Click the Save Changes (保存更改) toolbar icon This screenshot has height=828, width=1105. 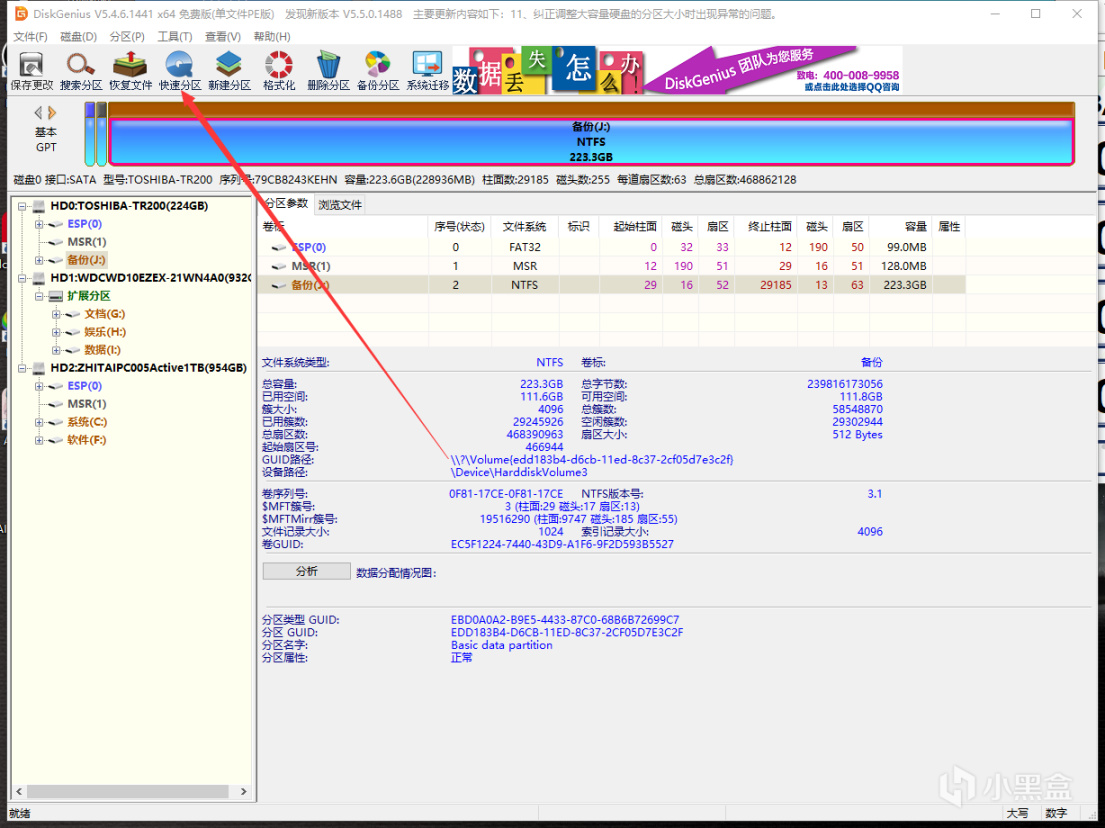[32, 71]
